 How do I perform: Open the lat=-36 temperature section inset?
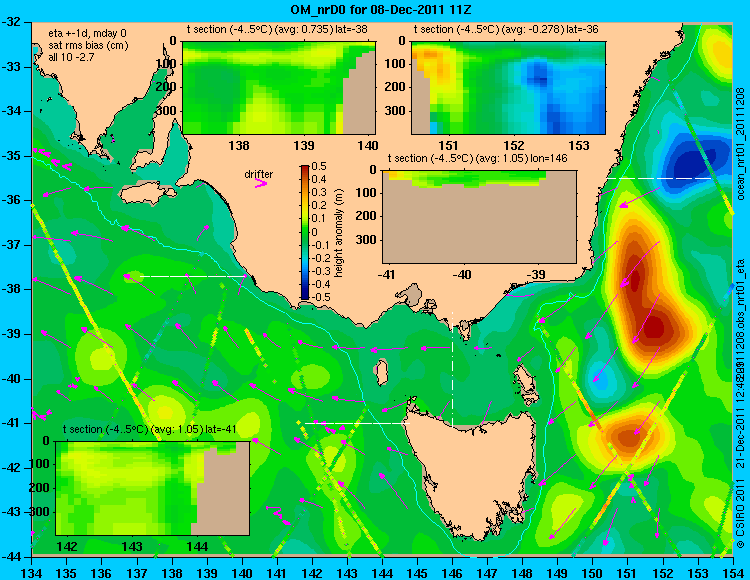click(x=508, y=88)
